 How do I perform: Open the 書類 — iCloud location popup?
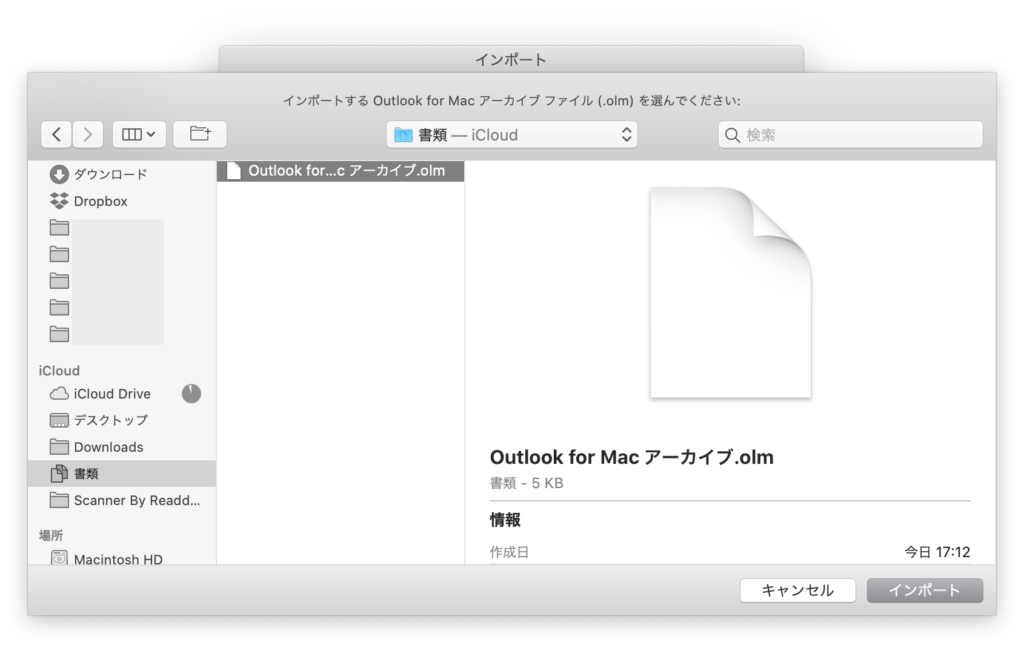coord(511,135)
